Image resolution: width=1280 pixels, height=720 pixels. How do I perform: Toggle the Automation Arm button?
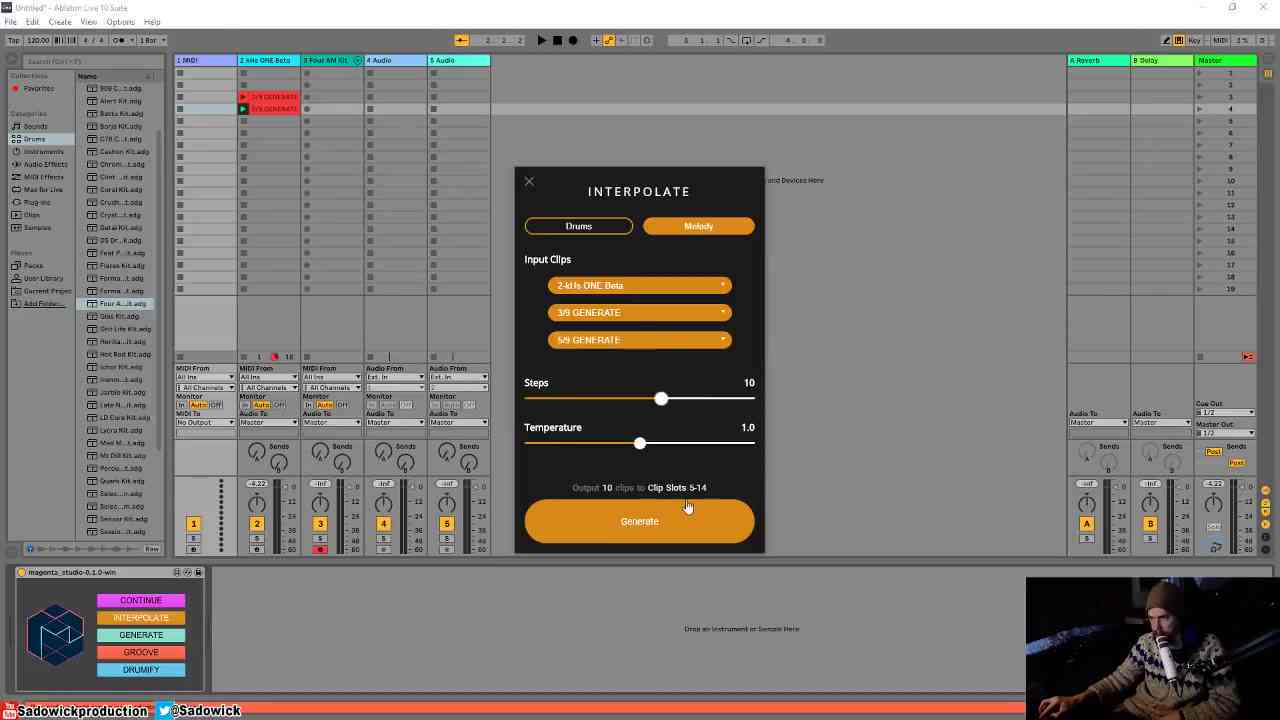[x=609, y=40]
